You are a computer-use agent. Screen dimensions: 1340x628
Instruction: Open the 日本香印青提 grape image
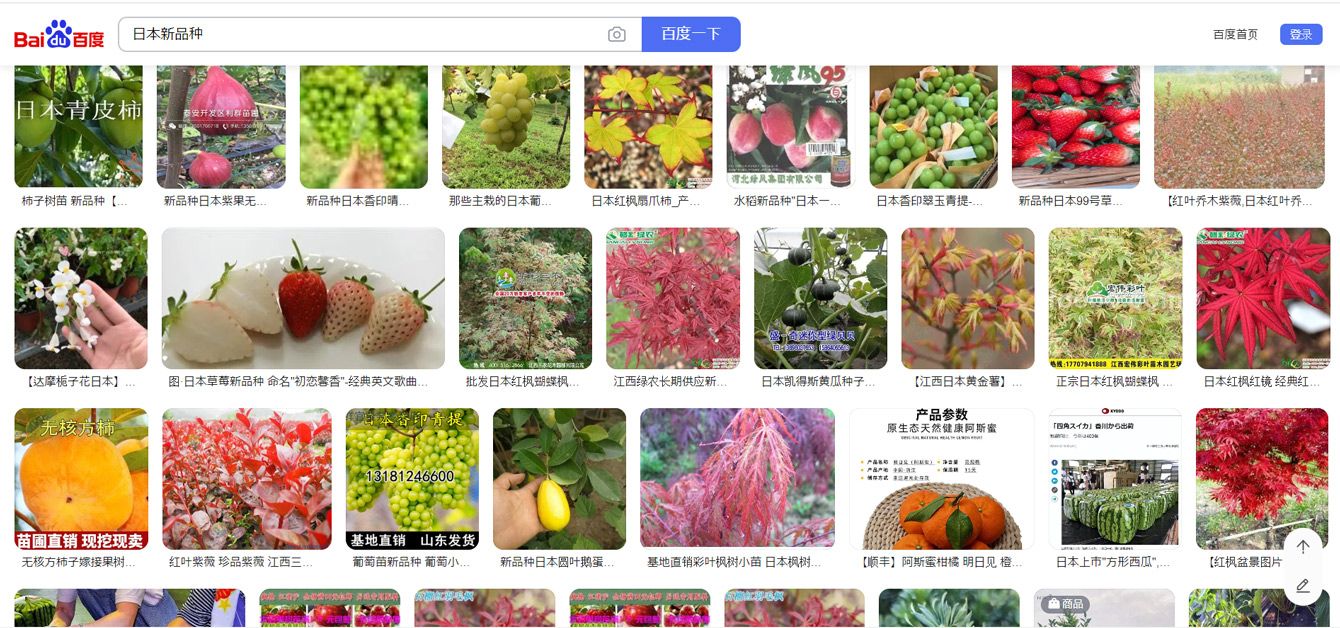412,478
